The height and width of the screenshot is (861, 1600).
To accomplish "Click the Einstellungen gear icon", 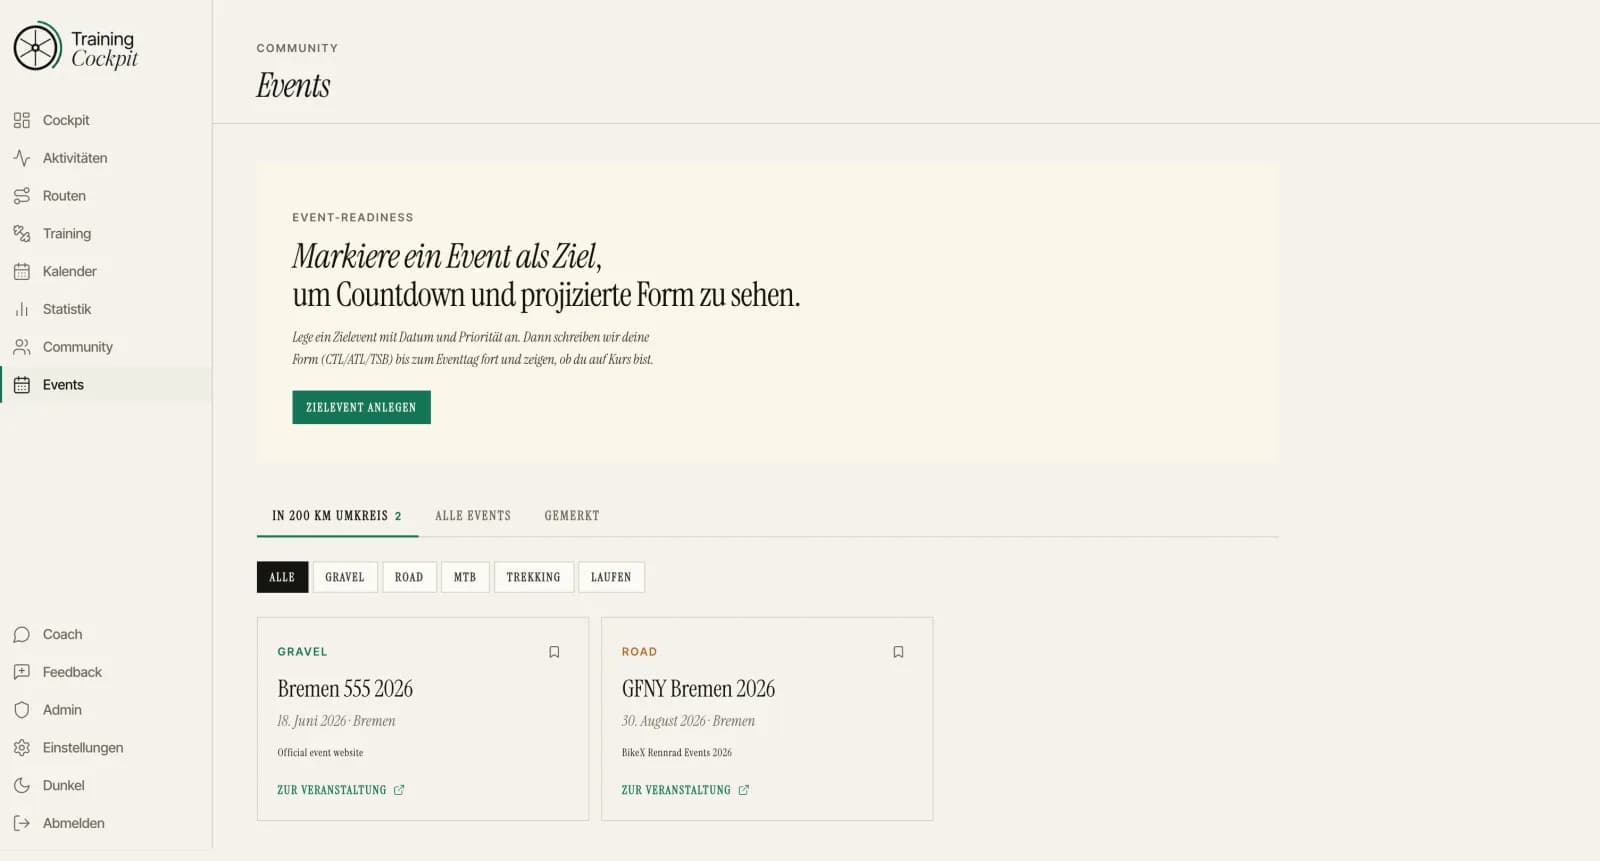I will [x=22, y=748].
